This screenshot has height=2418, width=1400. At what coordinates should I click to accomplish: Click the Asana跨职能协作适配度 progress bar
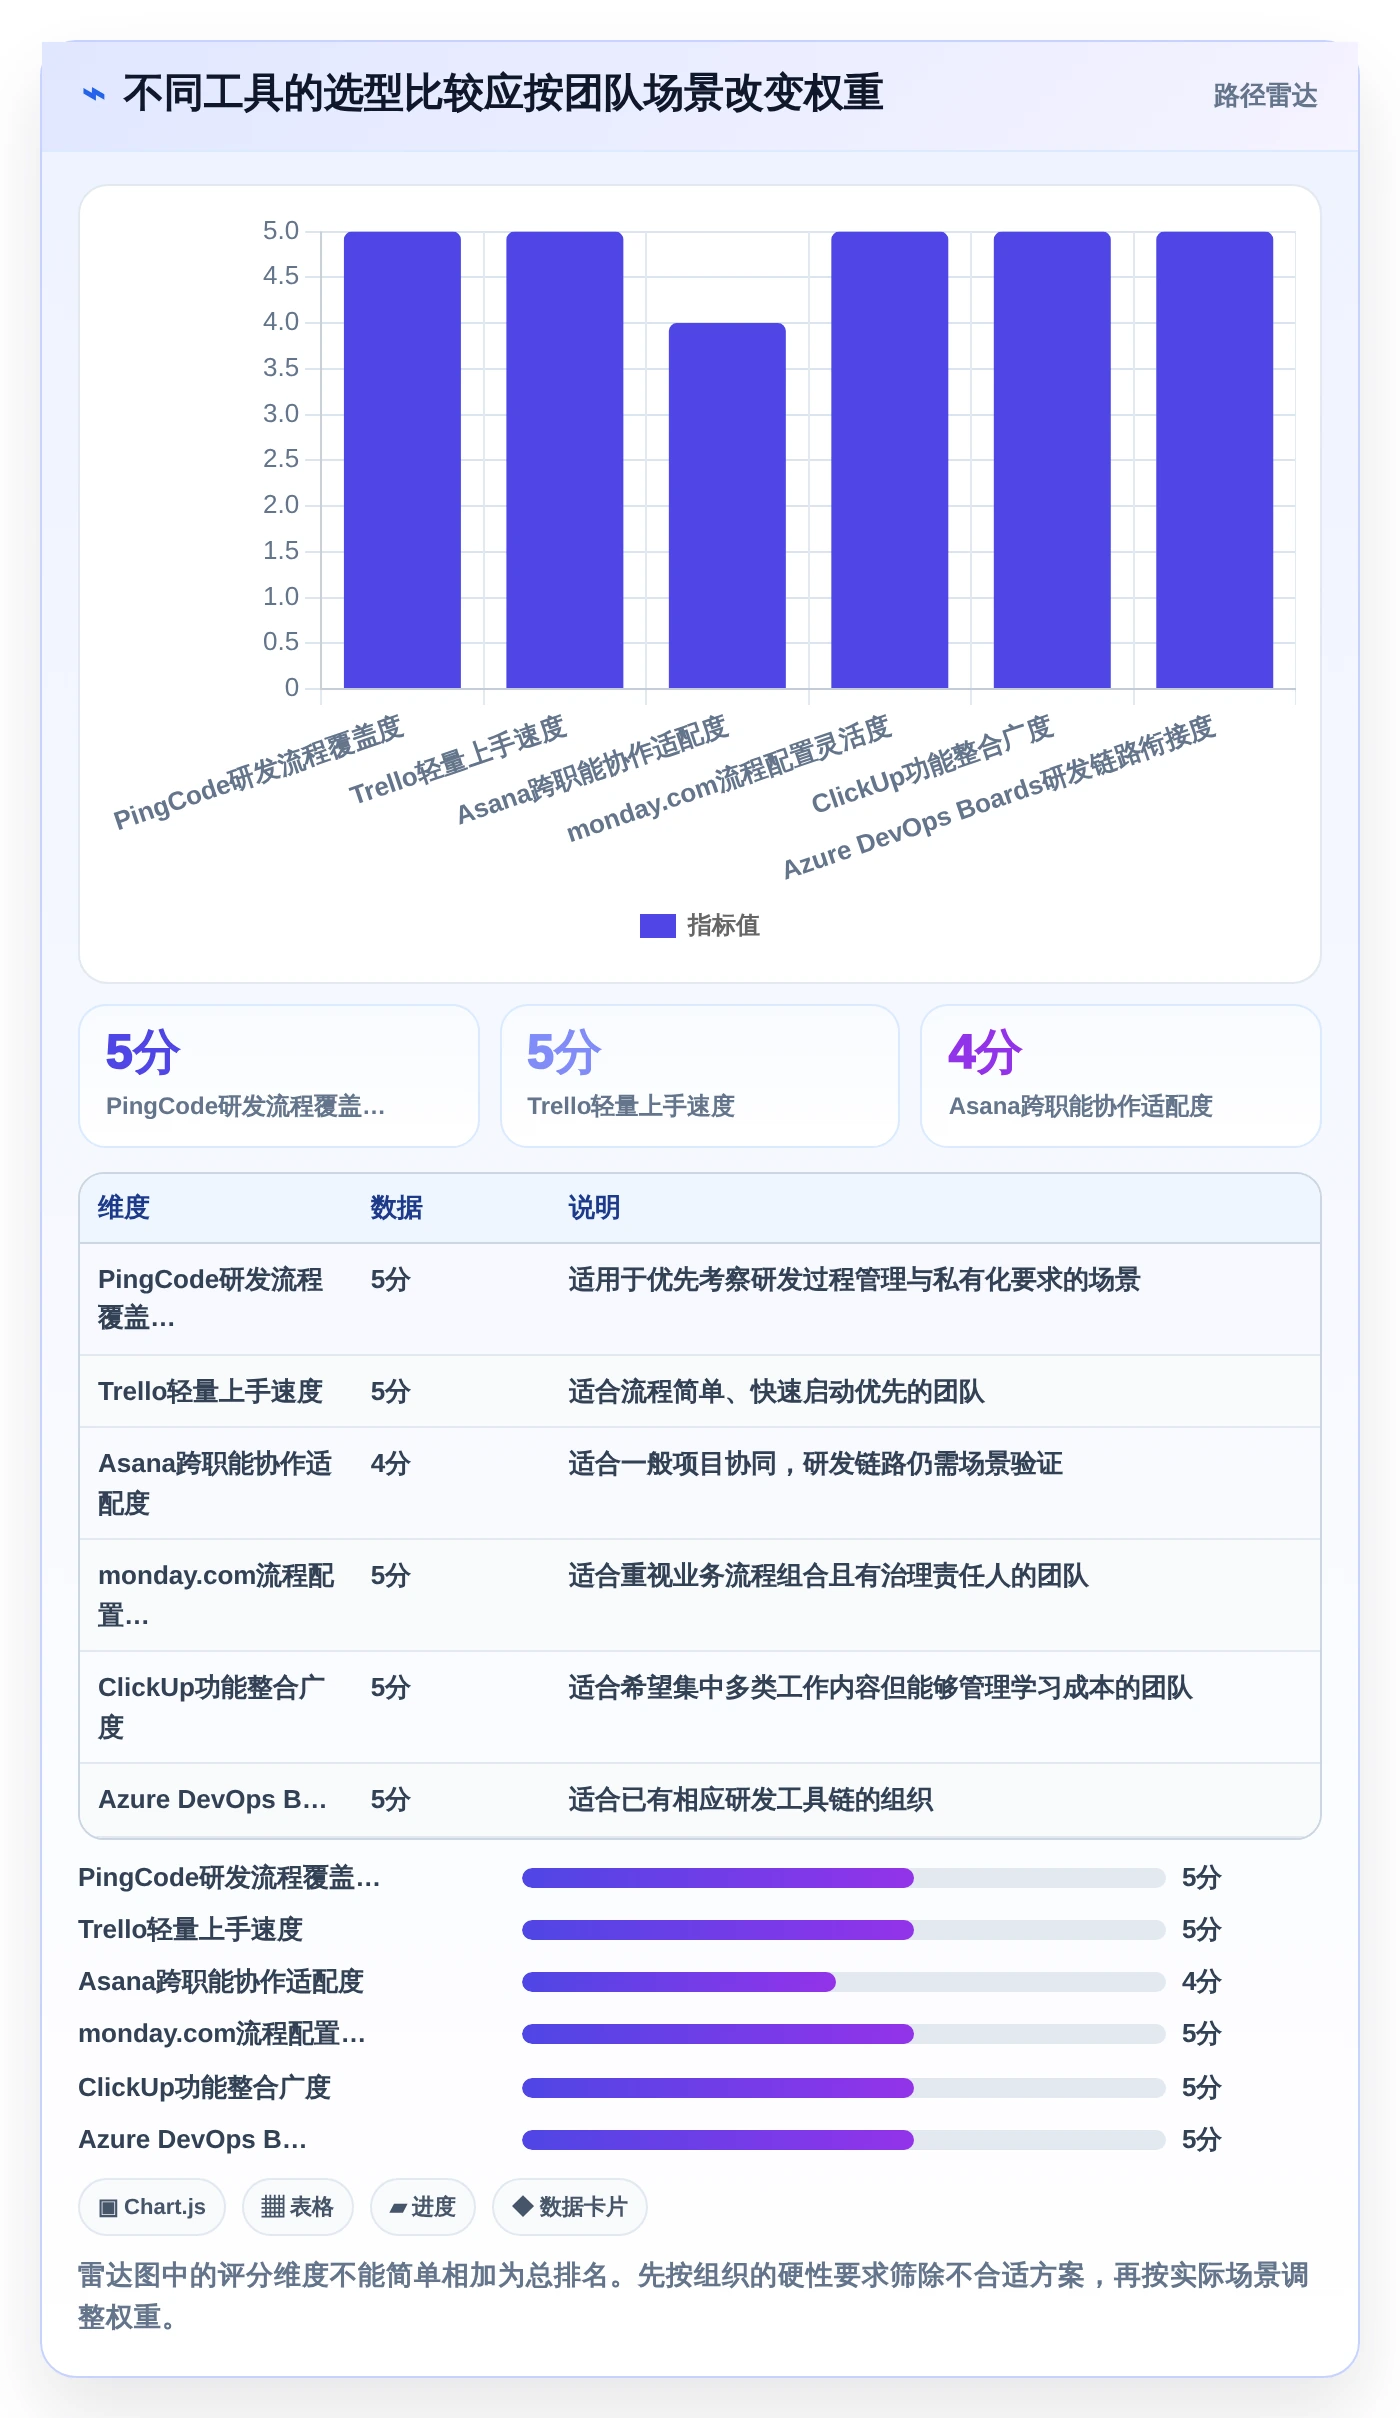click(x=843, y=1982)
